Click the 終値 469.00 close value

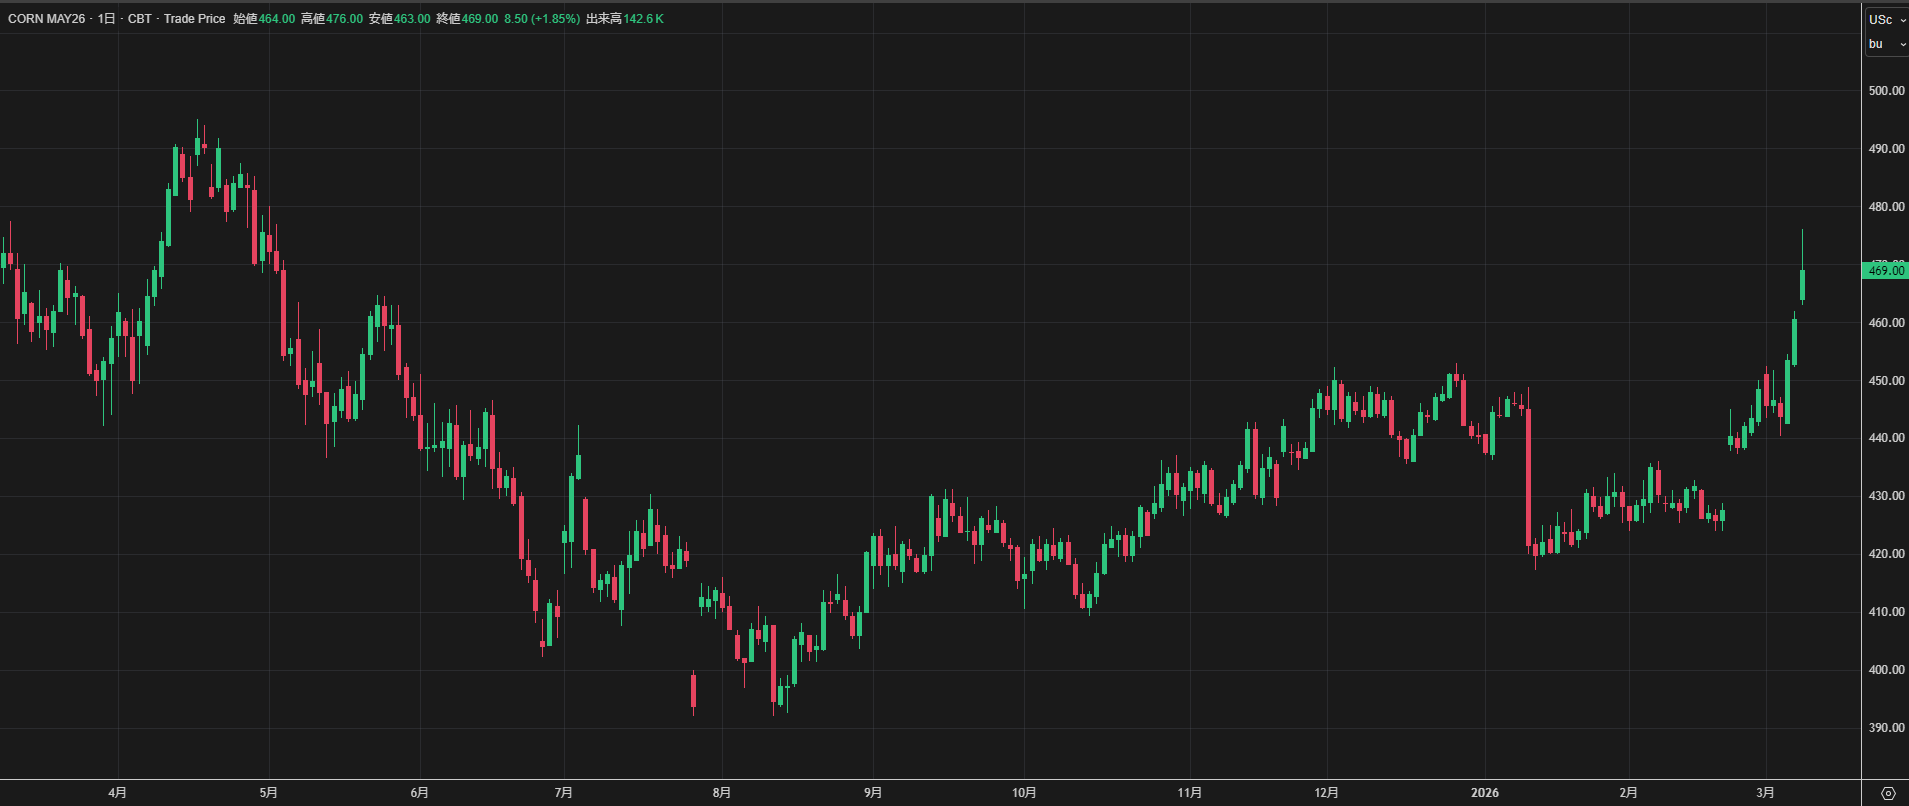click(x=467, y=19)
